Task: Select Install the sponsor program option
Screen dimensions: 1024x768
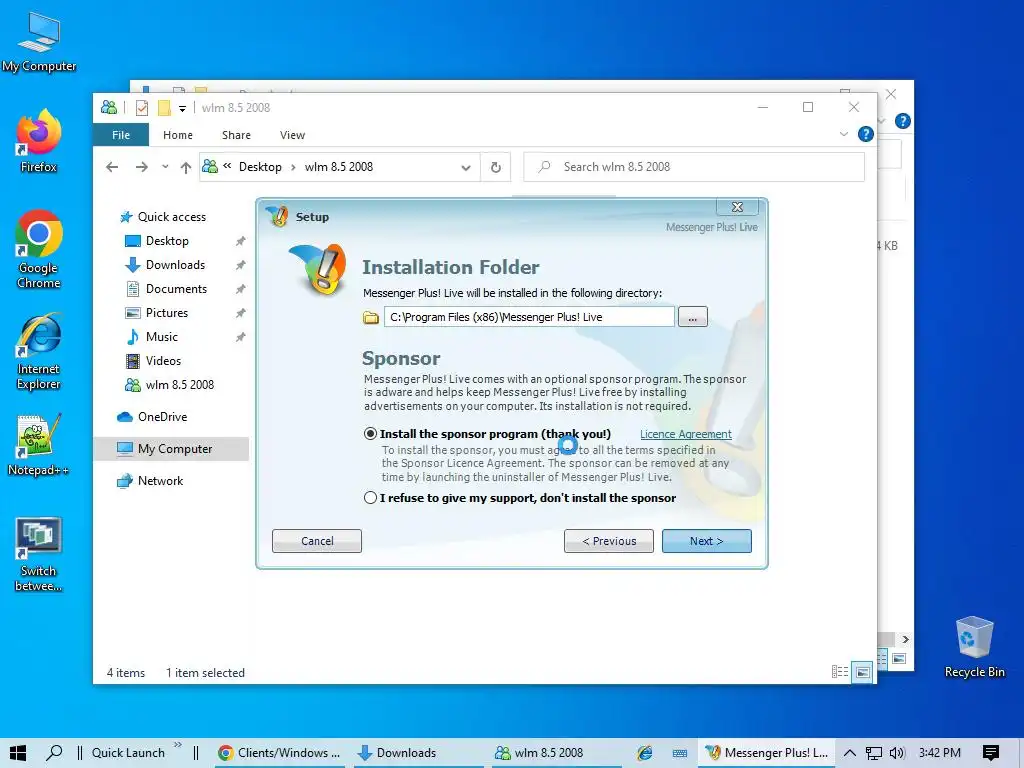Action: pyautogui.click(x=370, y=434)
